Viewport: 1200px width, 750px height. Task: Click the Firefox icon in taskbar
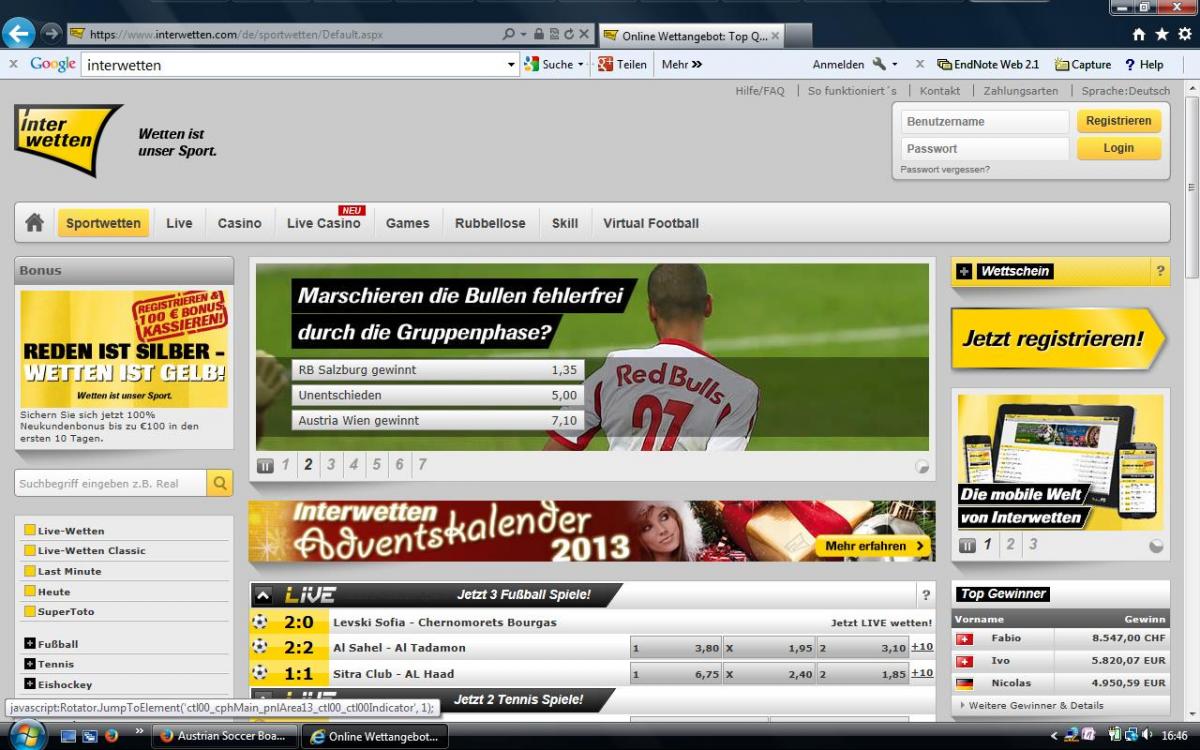point(111,736)
